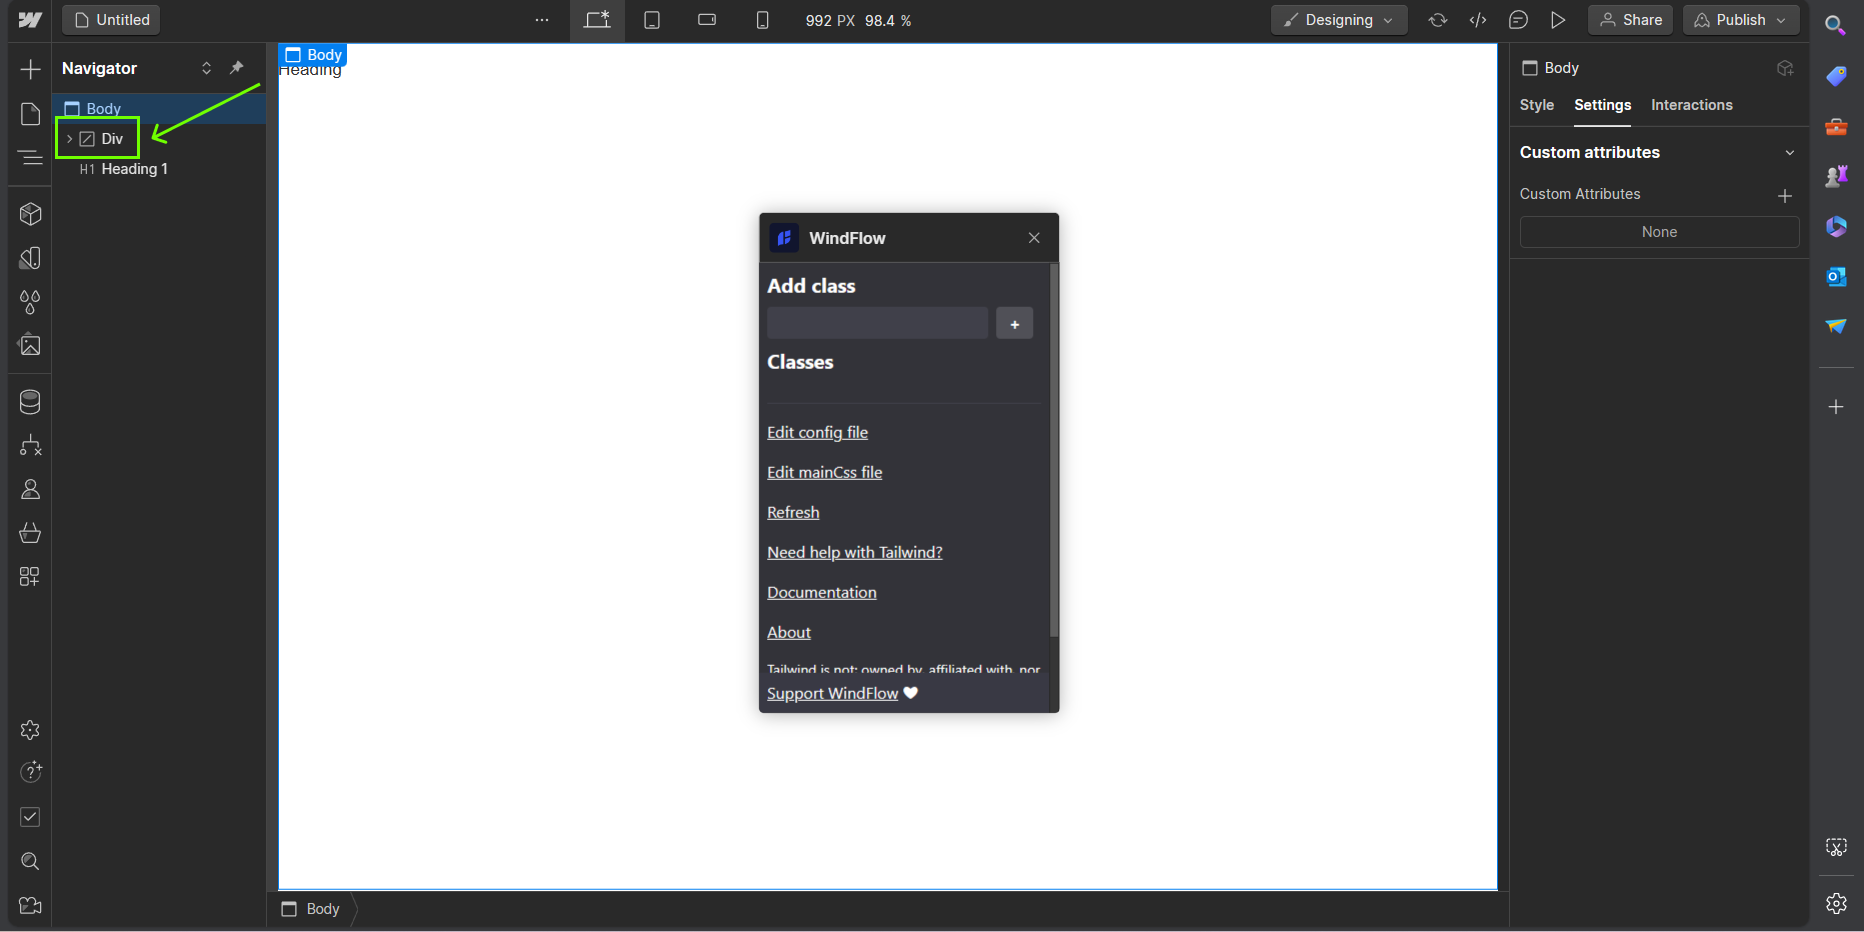
Task: Click the Share button
Action: point(1630,20)
